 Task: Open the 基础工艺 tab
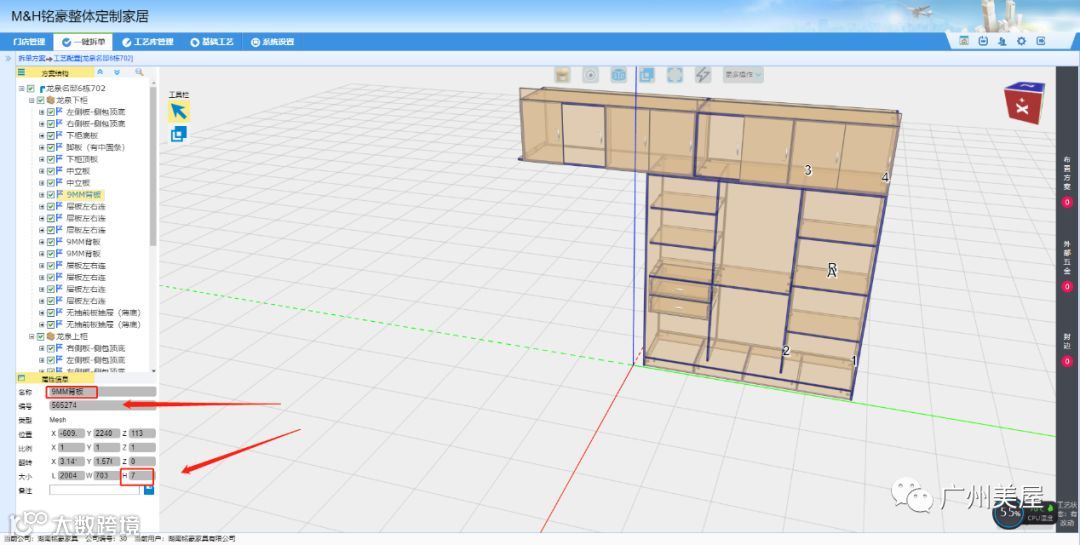[212, 42]
